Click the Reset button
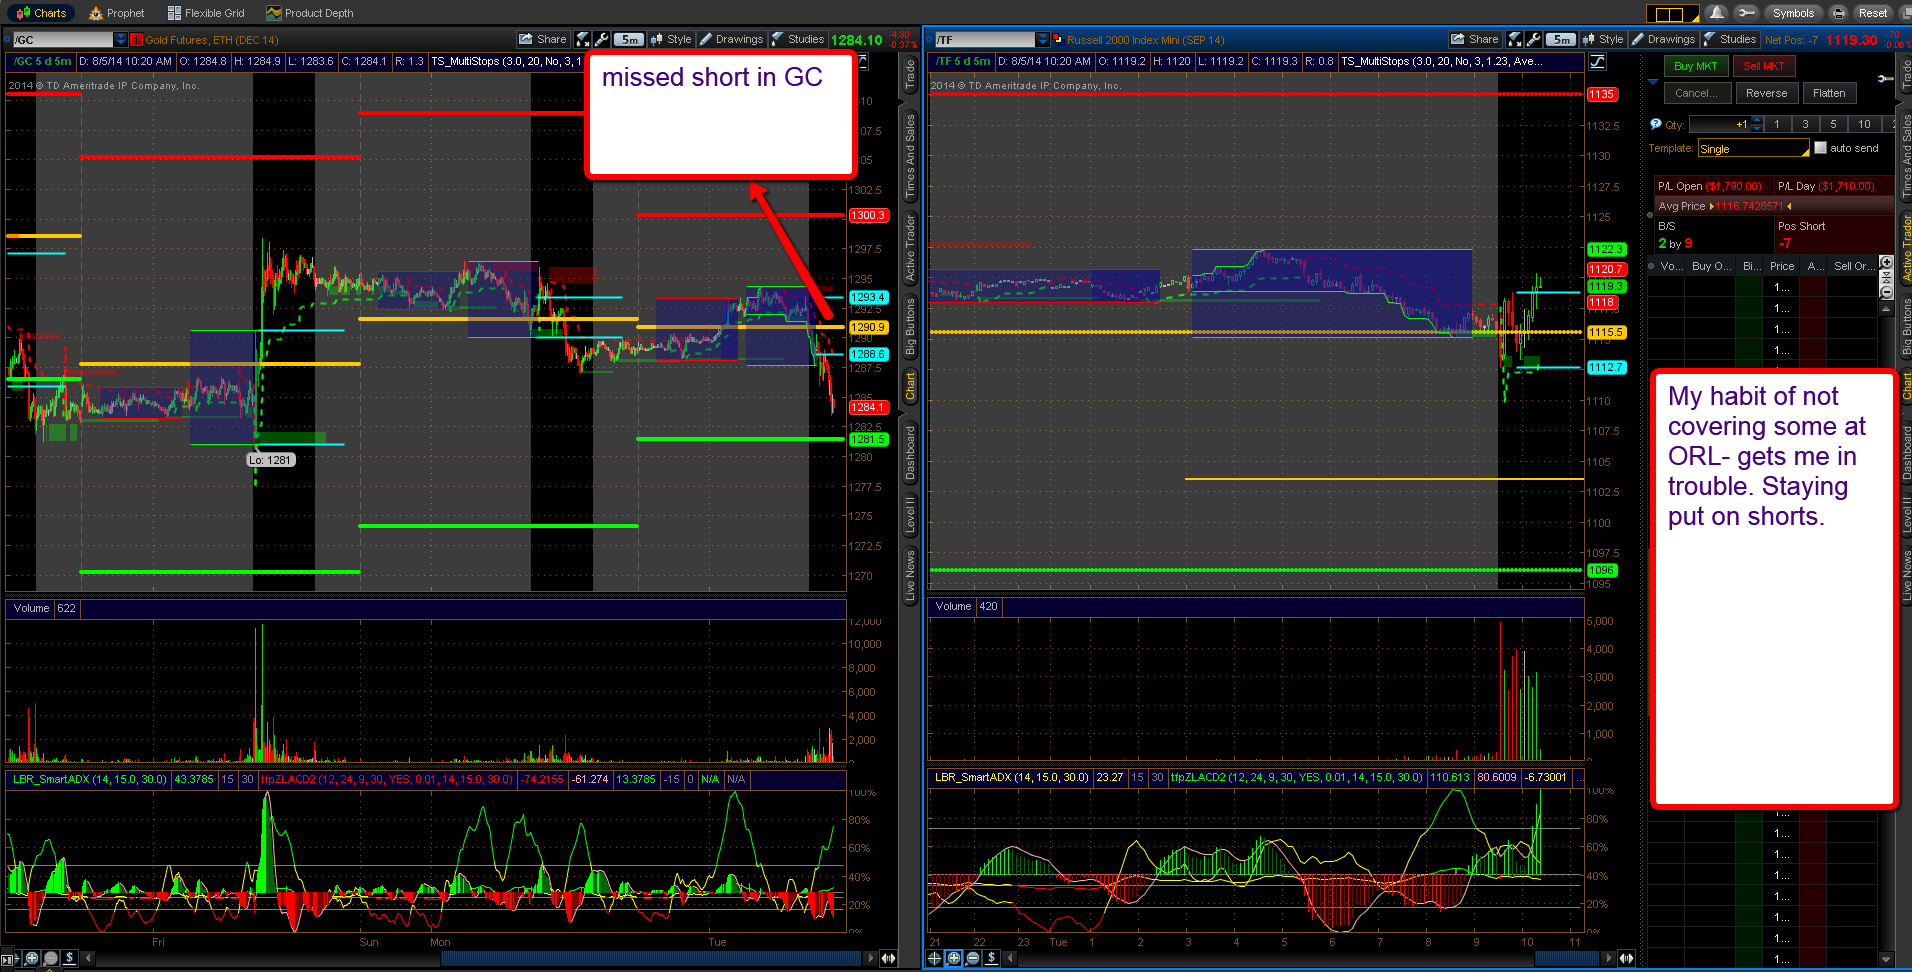Viewport: 1912px width, 972px height. (1872, 13)
